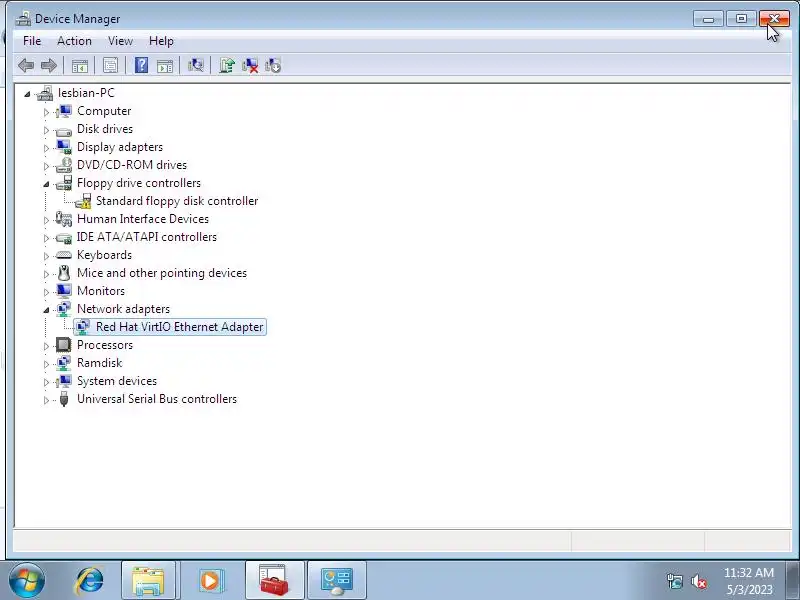
Task: Open the Help menu
Action: click(x=161, y=41)
